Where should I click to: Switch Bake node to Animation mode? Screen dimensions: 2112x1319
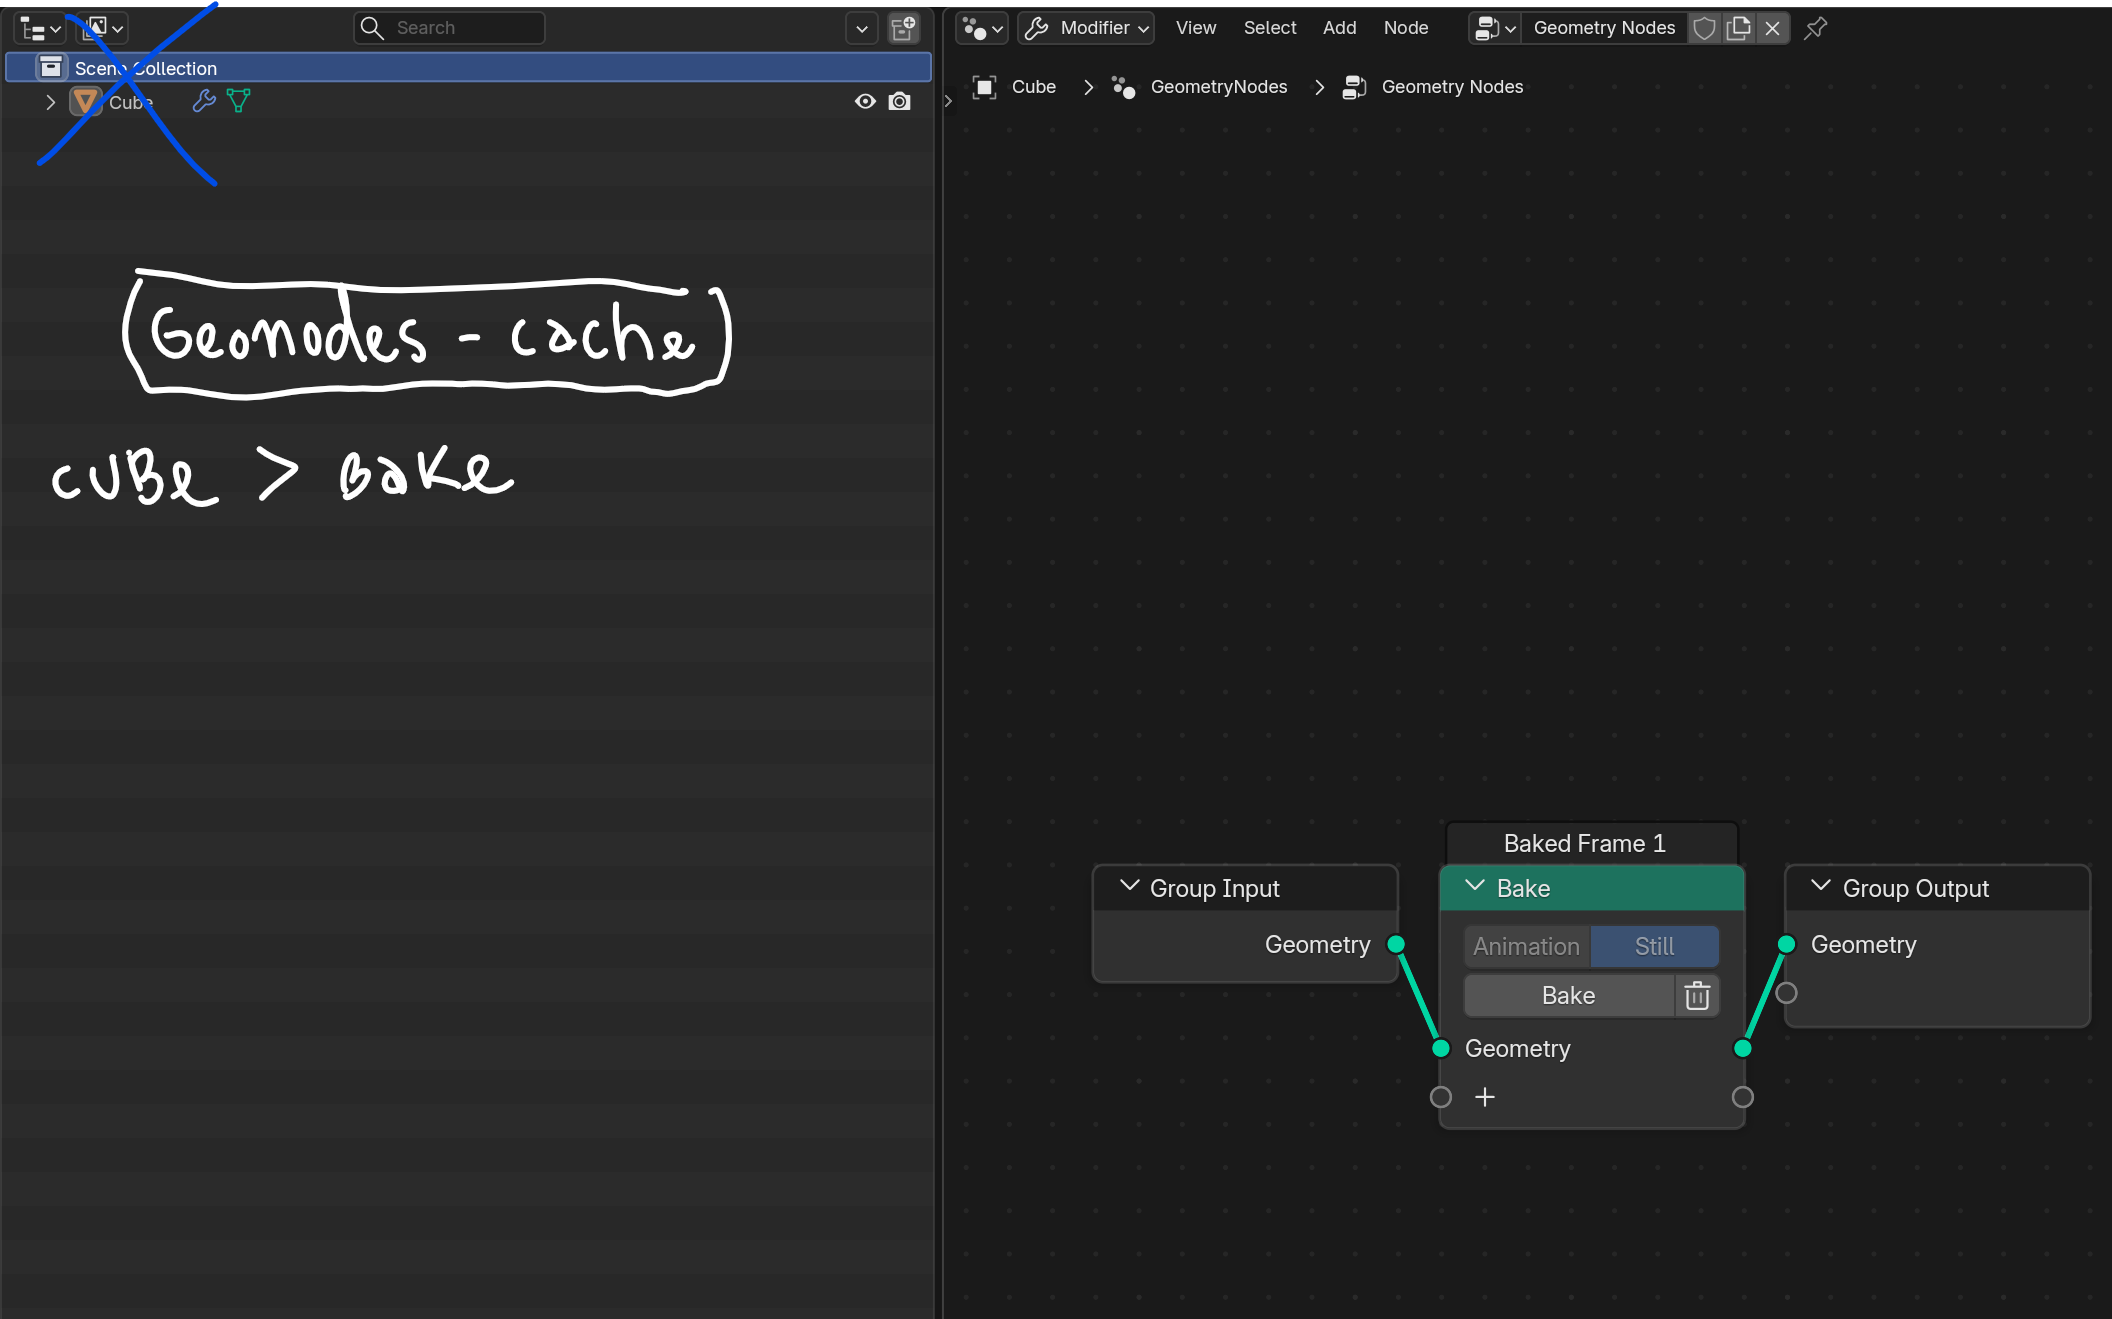(x=1527, y=947)
